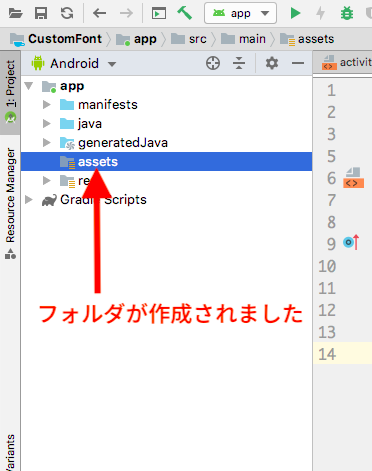This screenshot has width=372, height=471.
Task: Start debugging with the bug icon
Action: 347,13
